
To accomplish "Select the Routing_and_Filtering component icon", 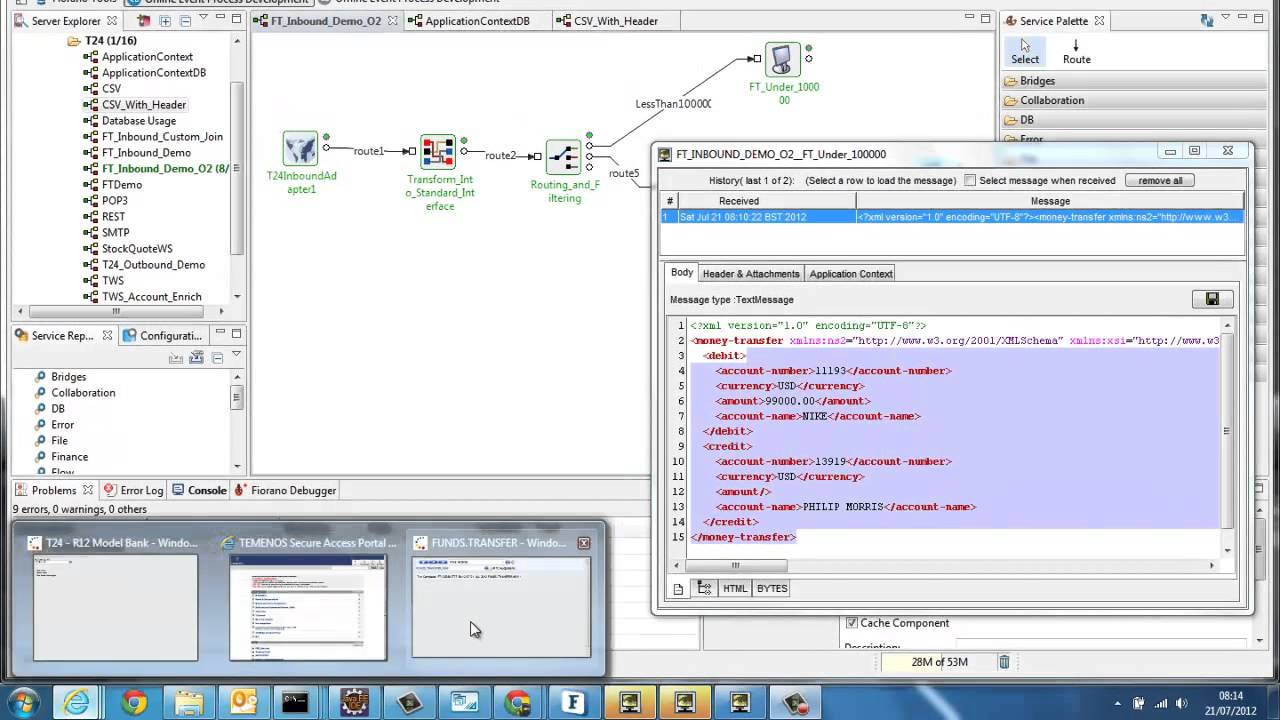I will coord(563,157).
